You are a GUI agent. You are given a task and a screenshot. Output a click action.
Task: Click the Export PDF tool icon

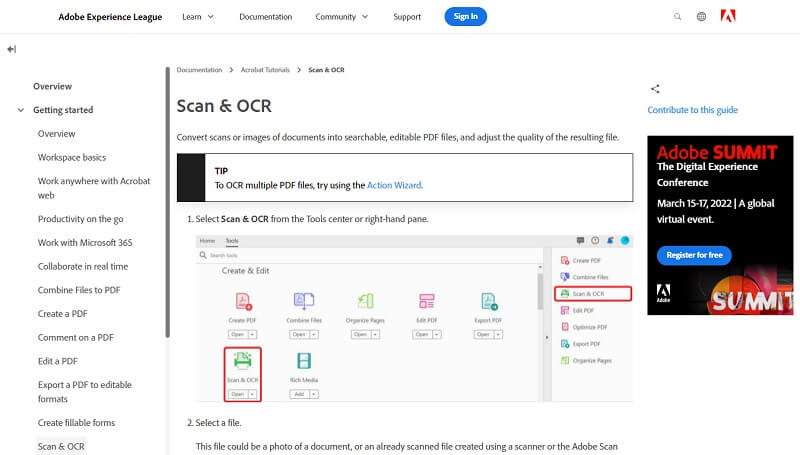[488, 301]
